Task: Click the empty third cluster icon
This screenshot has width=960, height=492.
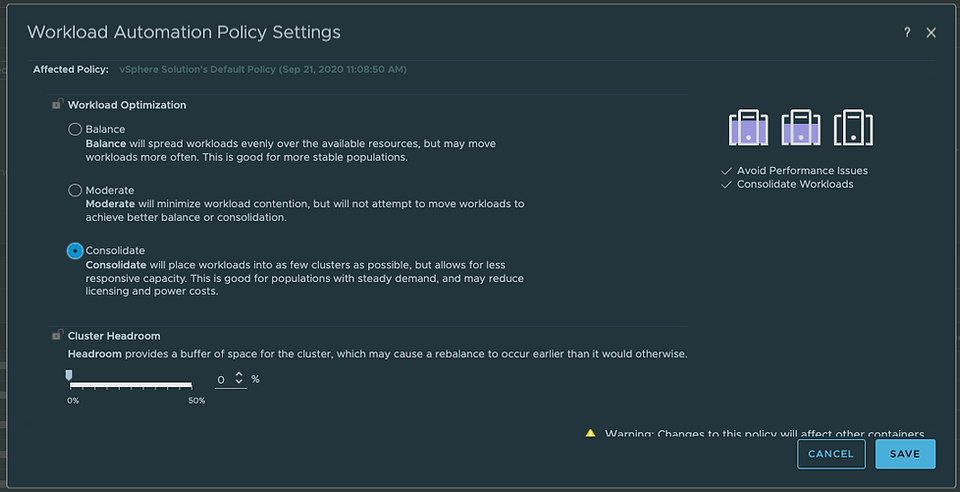Action: coord(853,127)
